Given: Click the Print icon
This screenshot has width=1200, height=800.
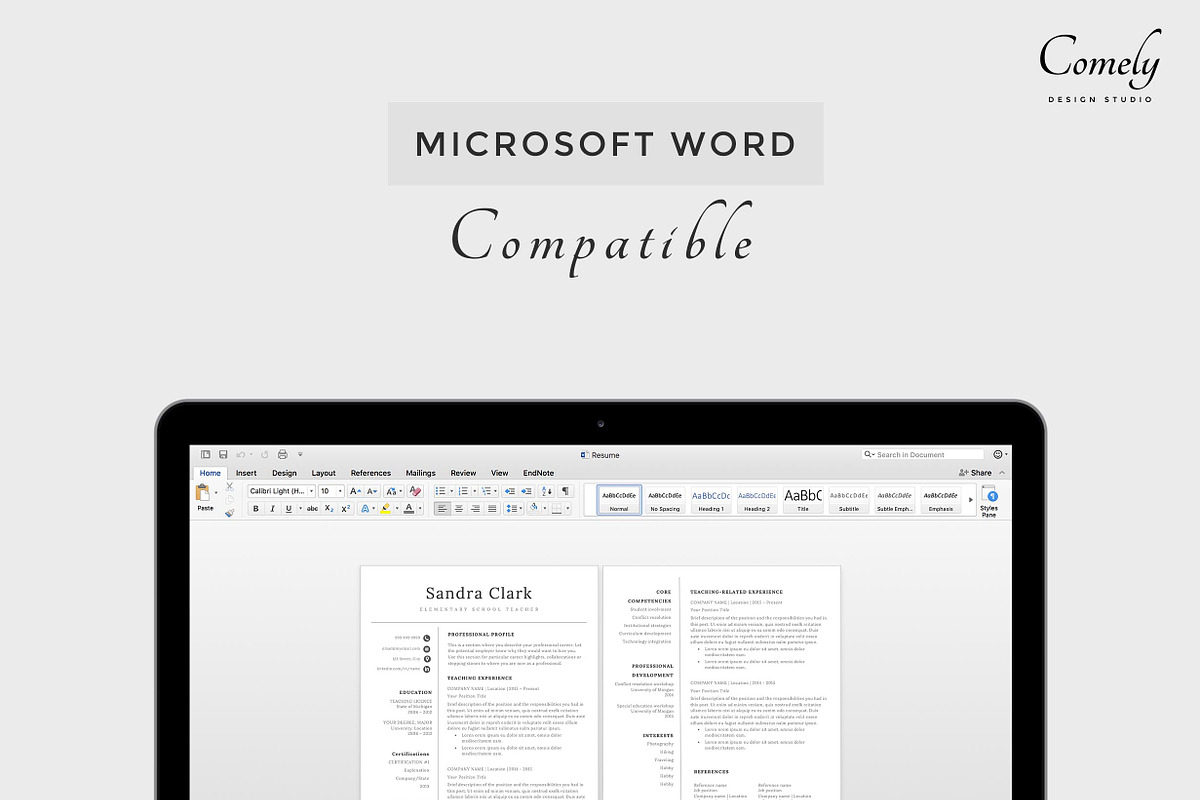Looking at the screenshot, I should pyautogui.click(x=282, y=454).
